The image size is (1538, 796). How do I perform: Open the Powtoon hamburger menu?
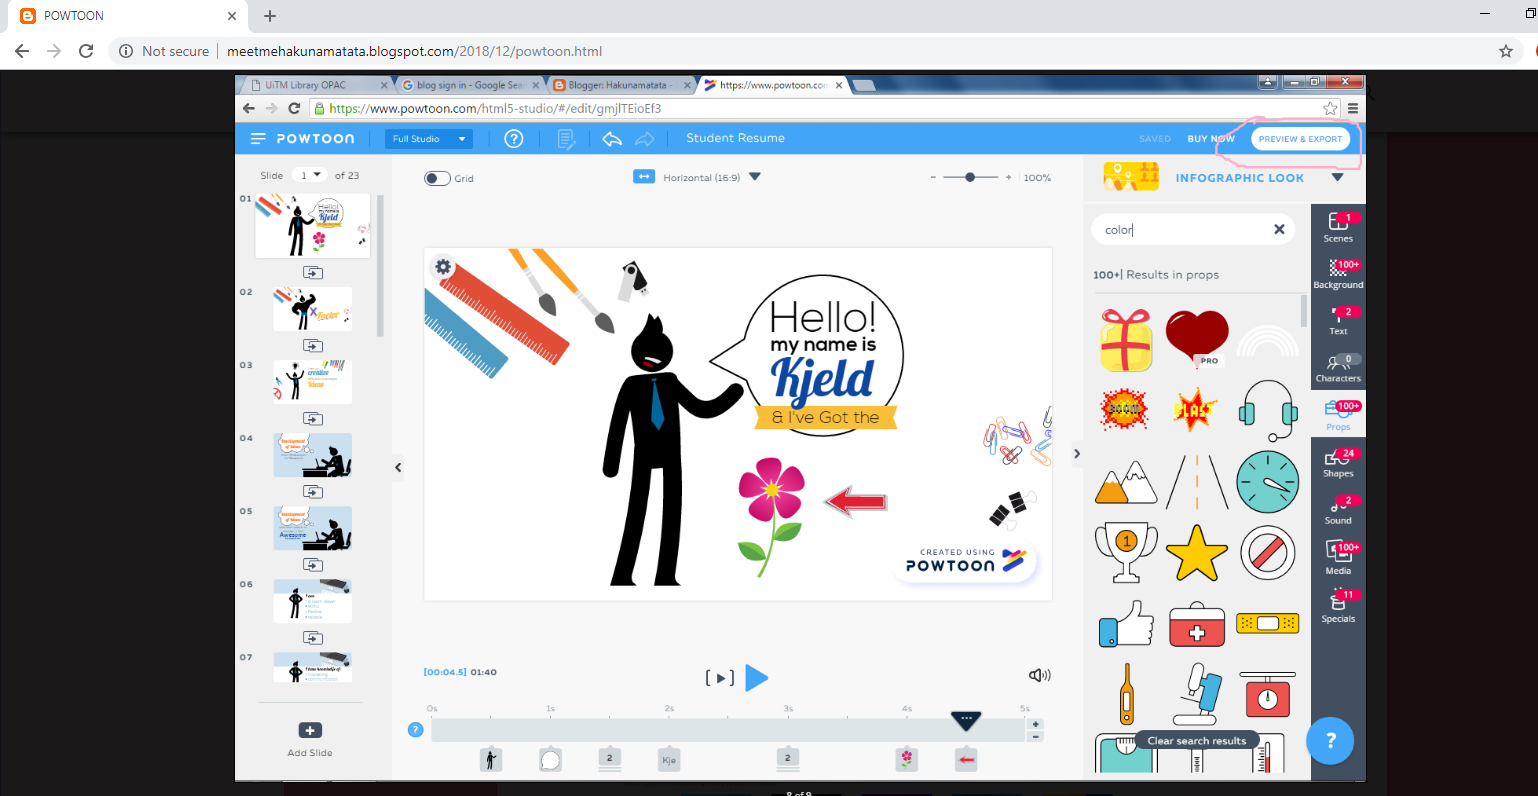click(258, 139)
